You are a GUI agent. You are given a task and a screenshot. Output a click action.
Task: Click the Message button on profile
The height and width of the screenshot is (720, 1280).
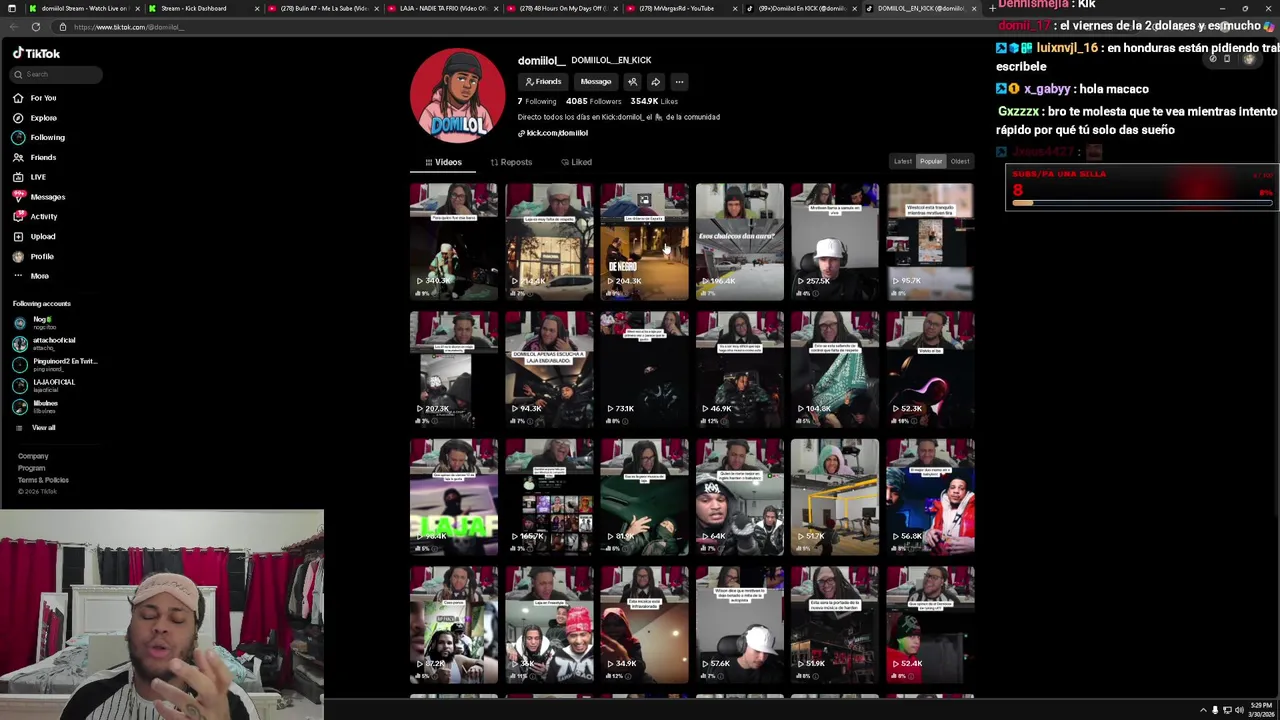tap(596, 82)
